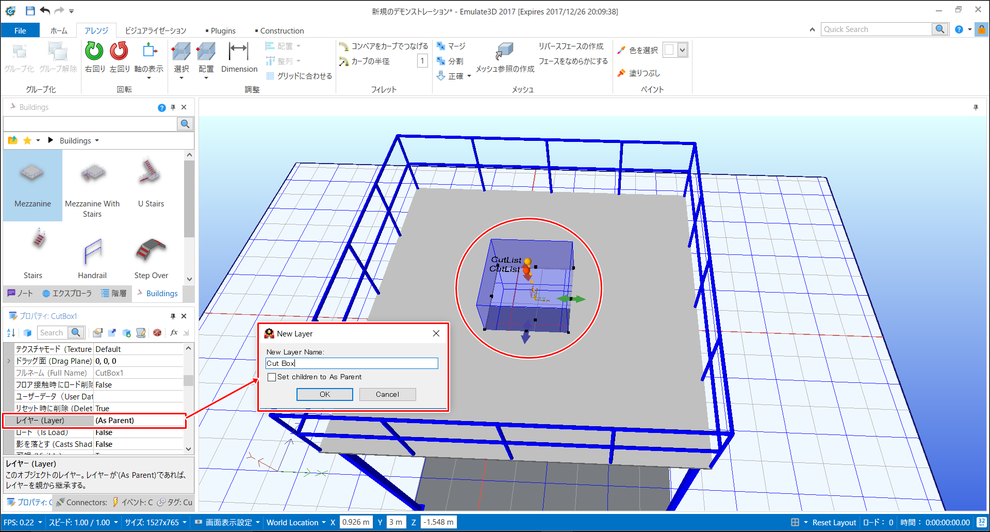Click the Buildings panel help icon
990x532 pixels.
click(162, 107)
